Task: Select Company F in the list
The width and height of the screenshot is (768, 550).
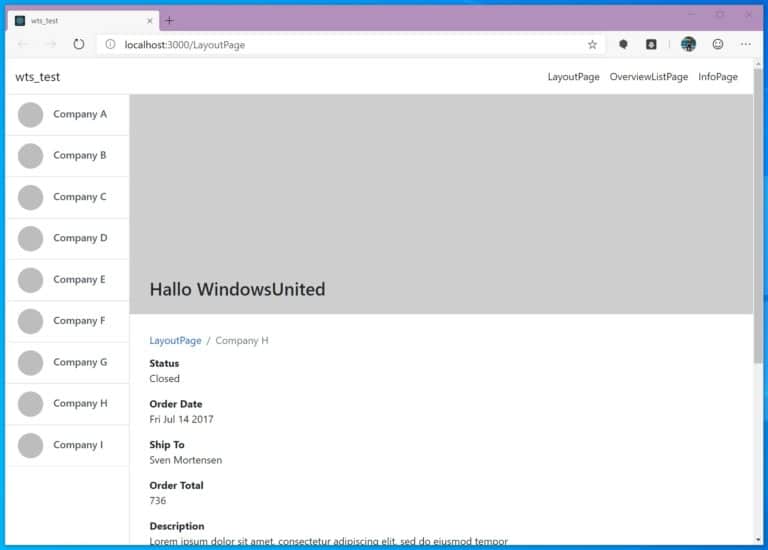Action: pyautogui.click(x=68, y=321)
